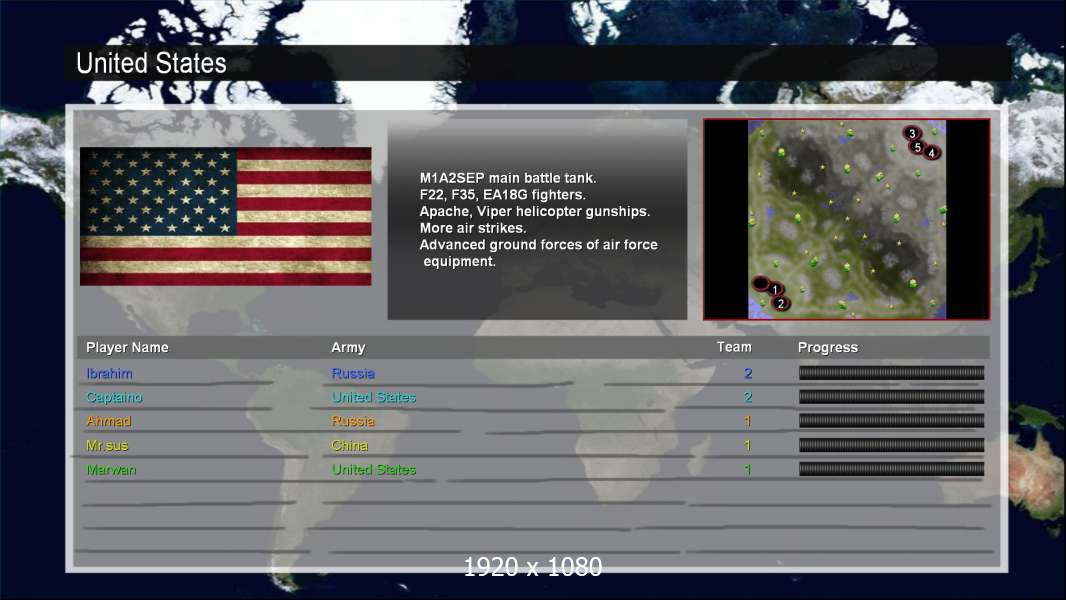1066x600 pixels.
Task: Click 'Apache, Viper helicopter gunships.' line
Action: pos(535,211)
